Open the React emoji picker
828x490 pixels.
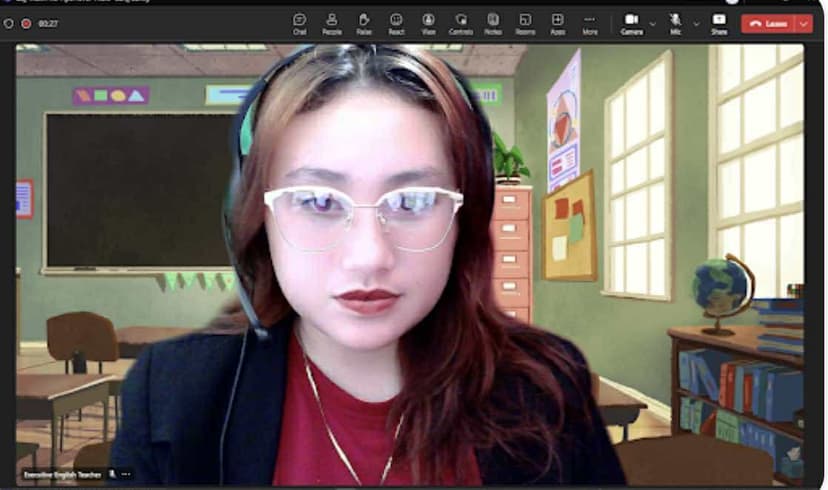(396, 23)
